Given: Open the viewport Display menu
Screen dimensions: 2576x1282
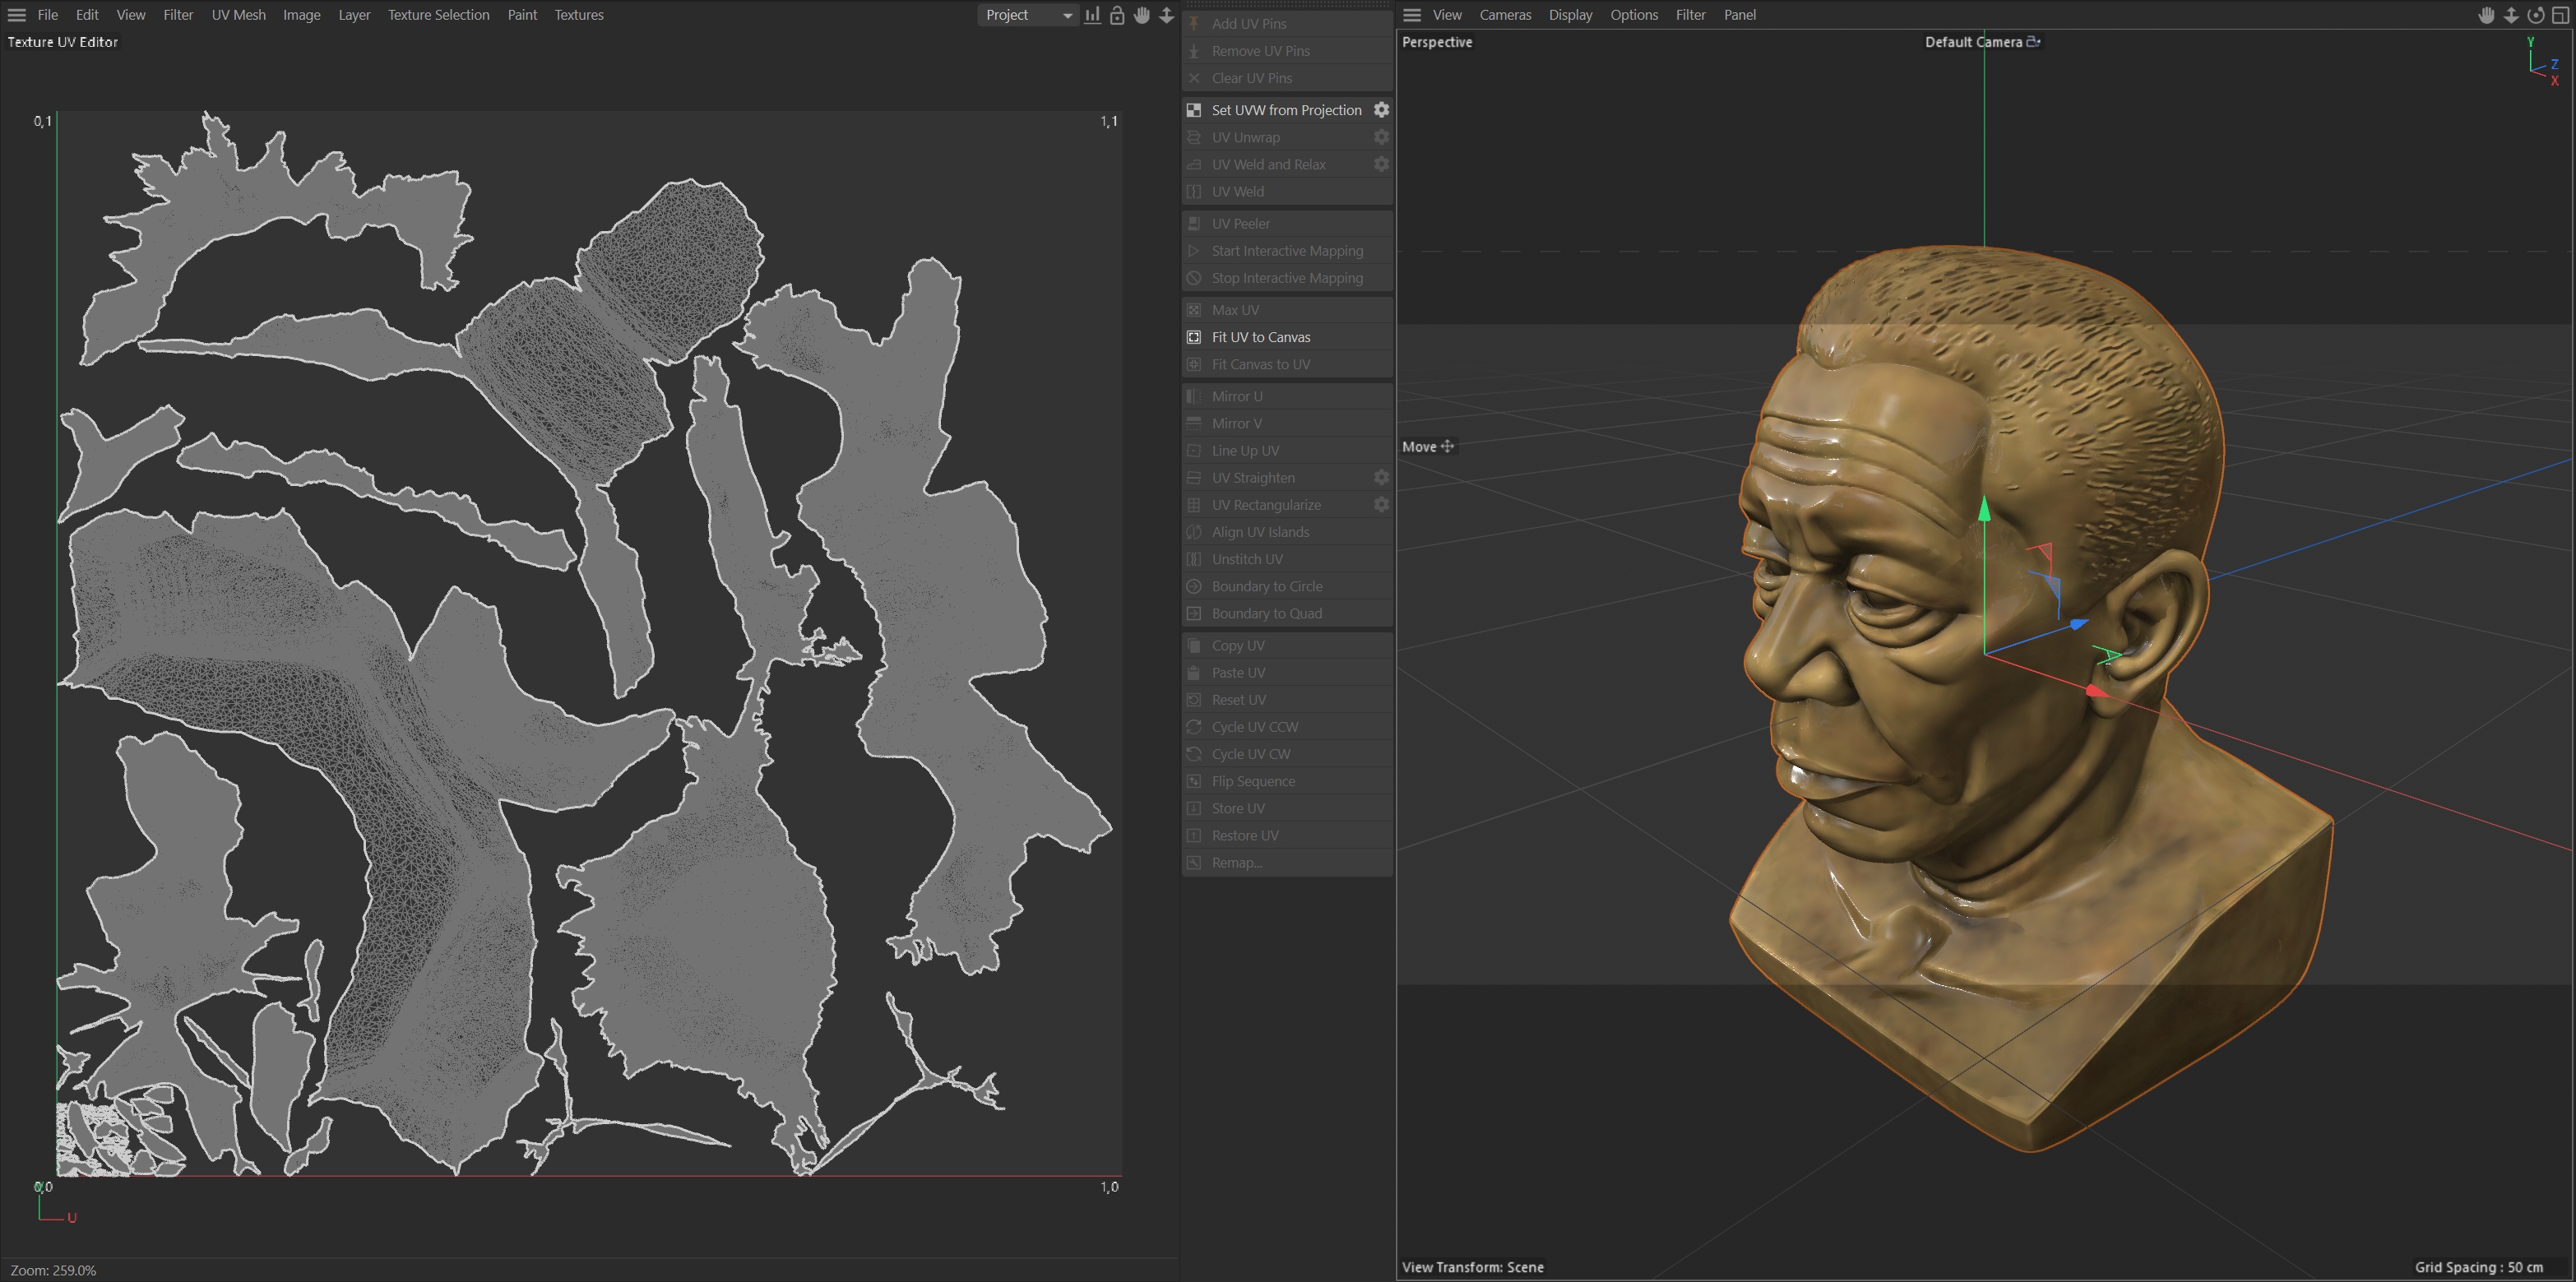Looking at the screenshot, I should click(x=1570, y=15).
